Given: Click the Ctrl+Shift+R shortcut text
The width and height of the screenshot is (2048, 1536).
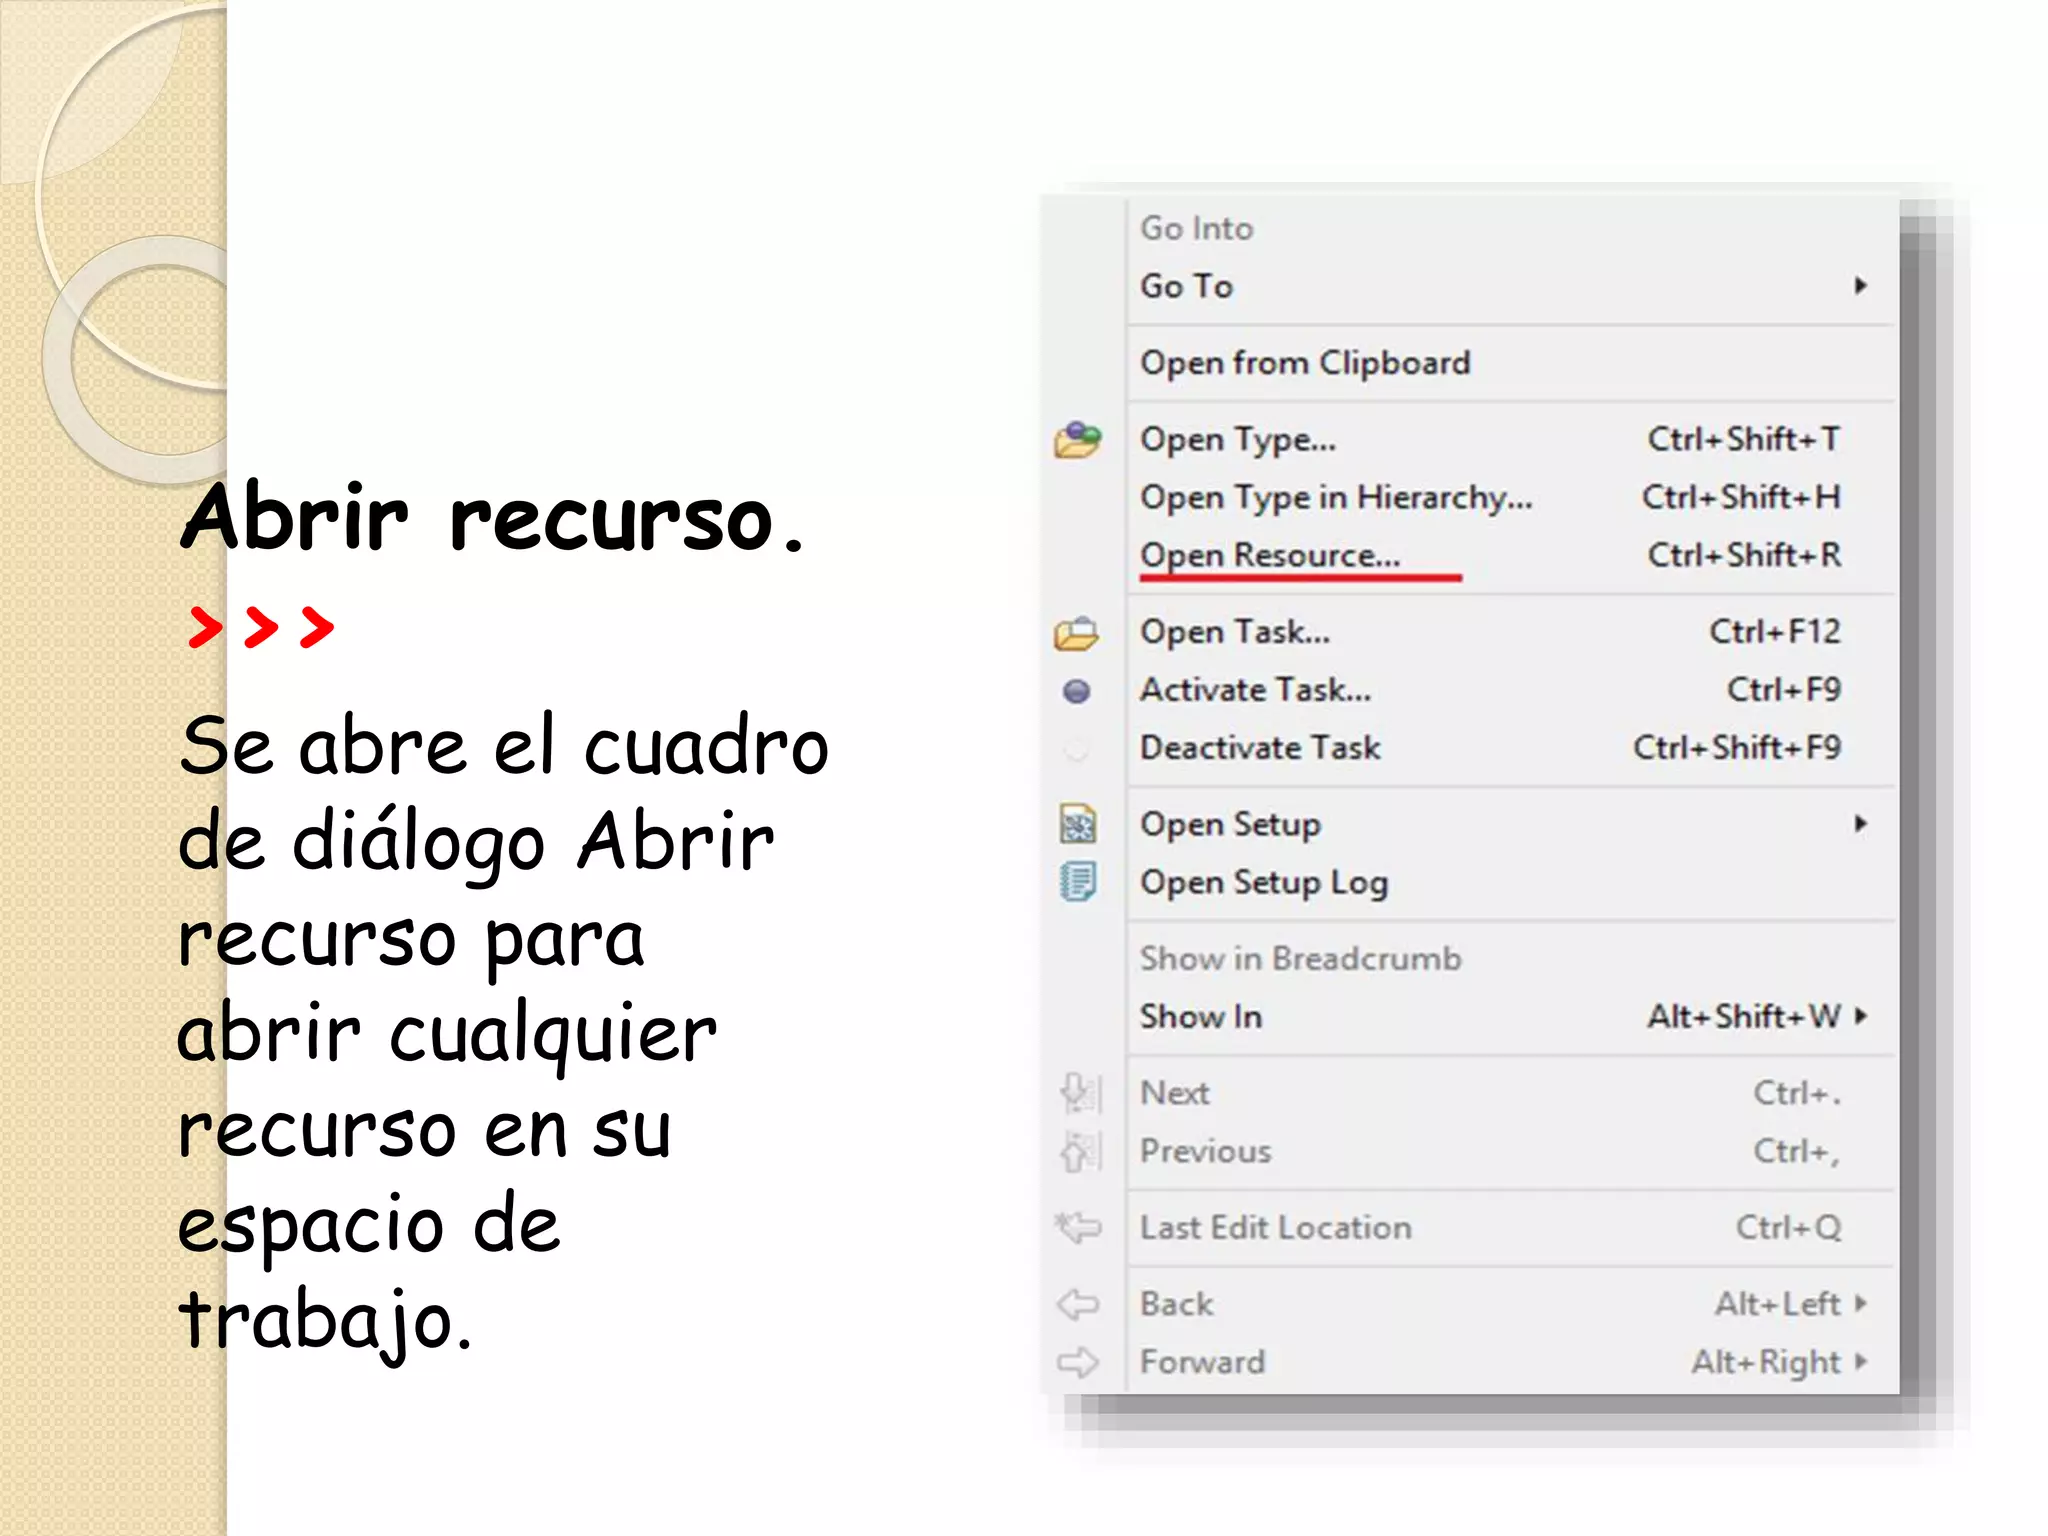Looking at the screenshot, I should tap(1744, 555).
